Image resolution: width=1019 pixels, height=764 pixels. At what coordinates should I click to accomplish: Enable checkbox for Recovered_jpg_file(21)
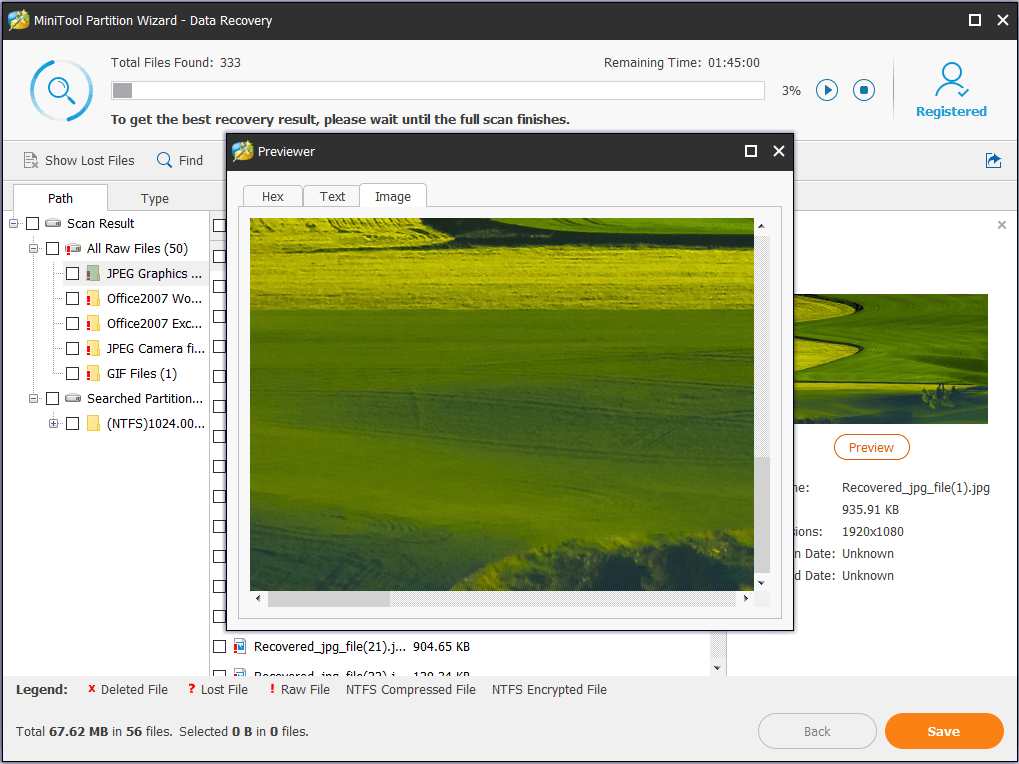click(x=220, y=647)
